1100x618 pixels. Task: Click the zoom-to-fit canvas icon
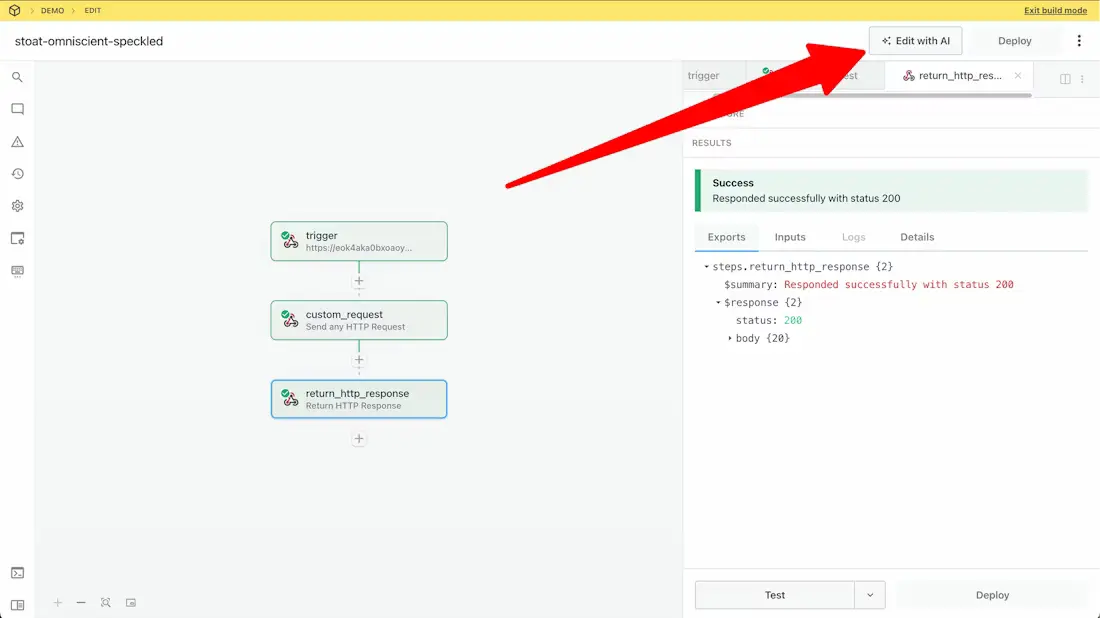pos(105,603)
